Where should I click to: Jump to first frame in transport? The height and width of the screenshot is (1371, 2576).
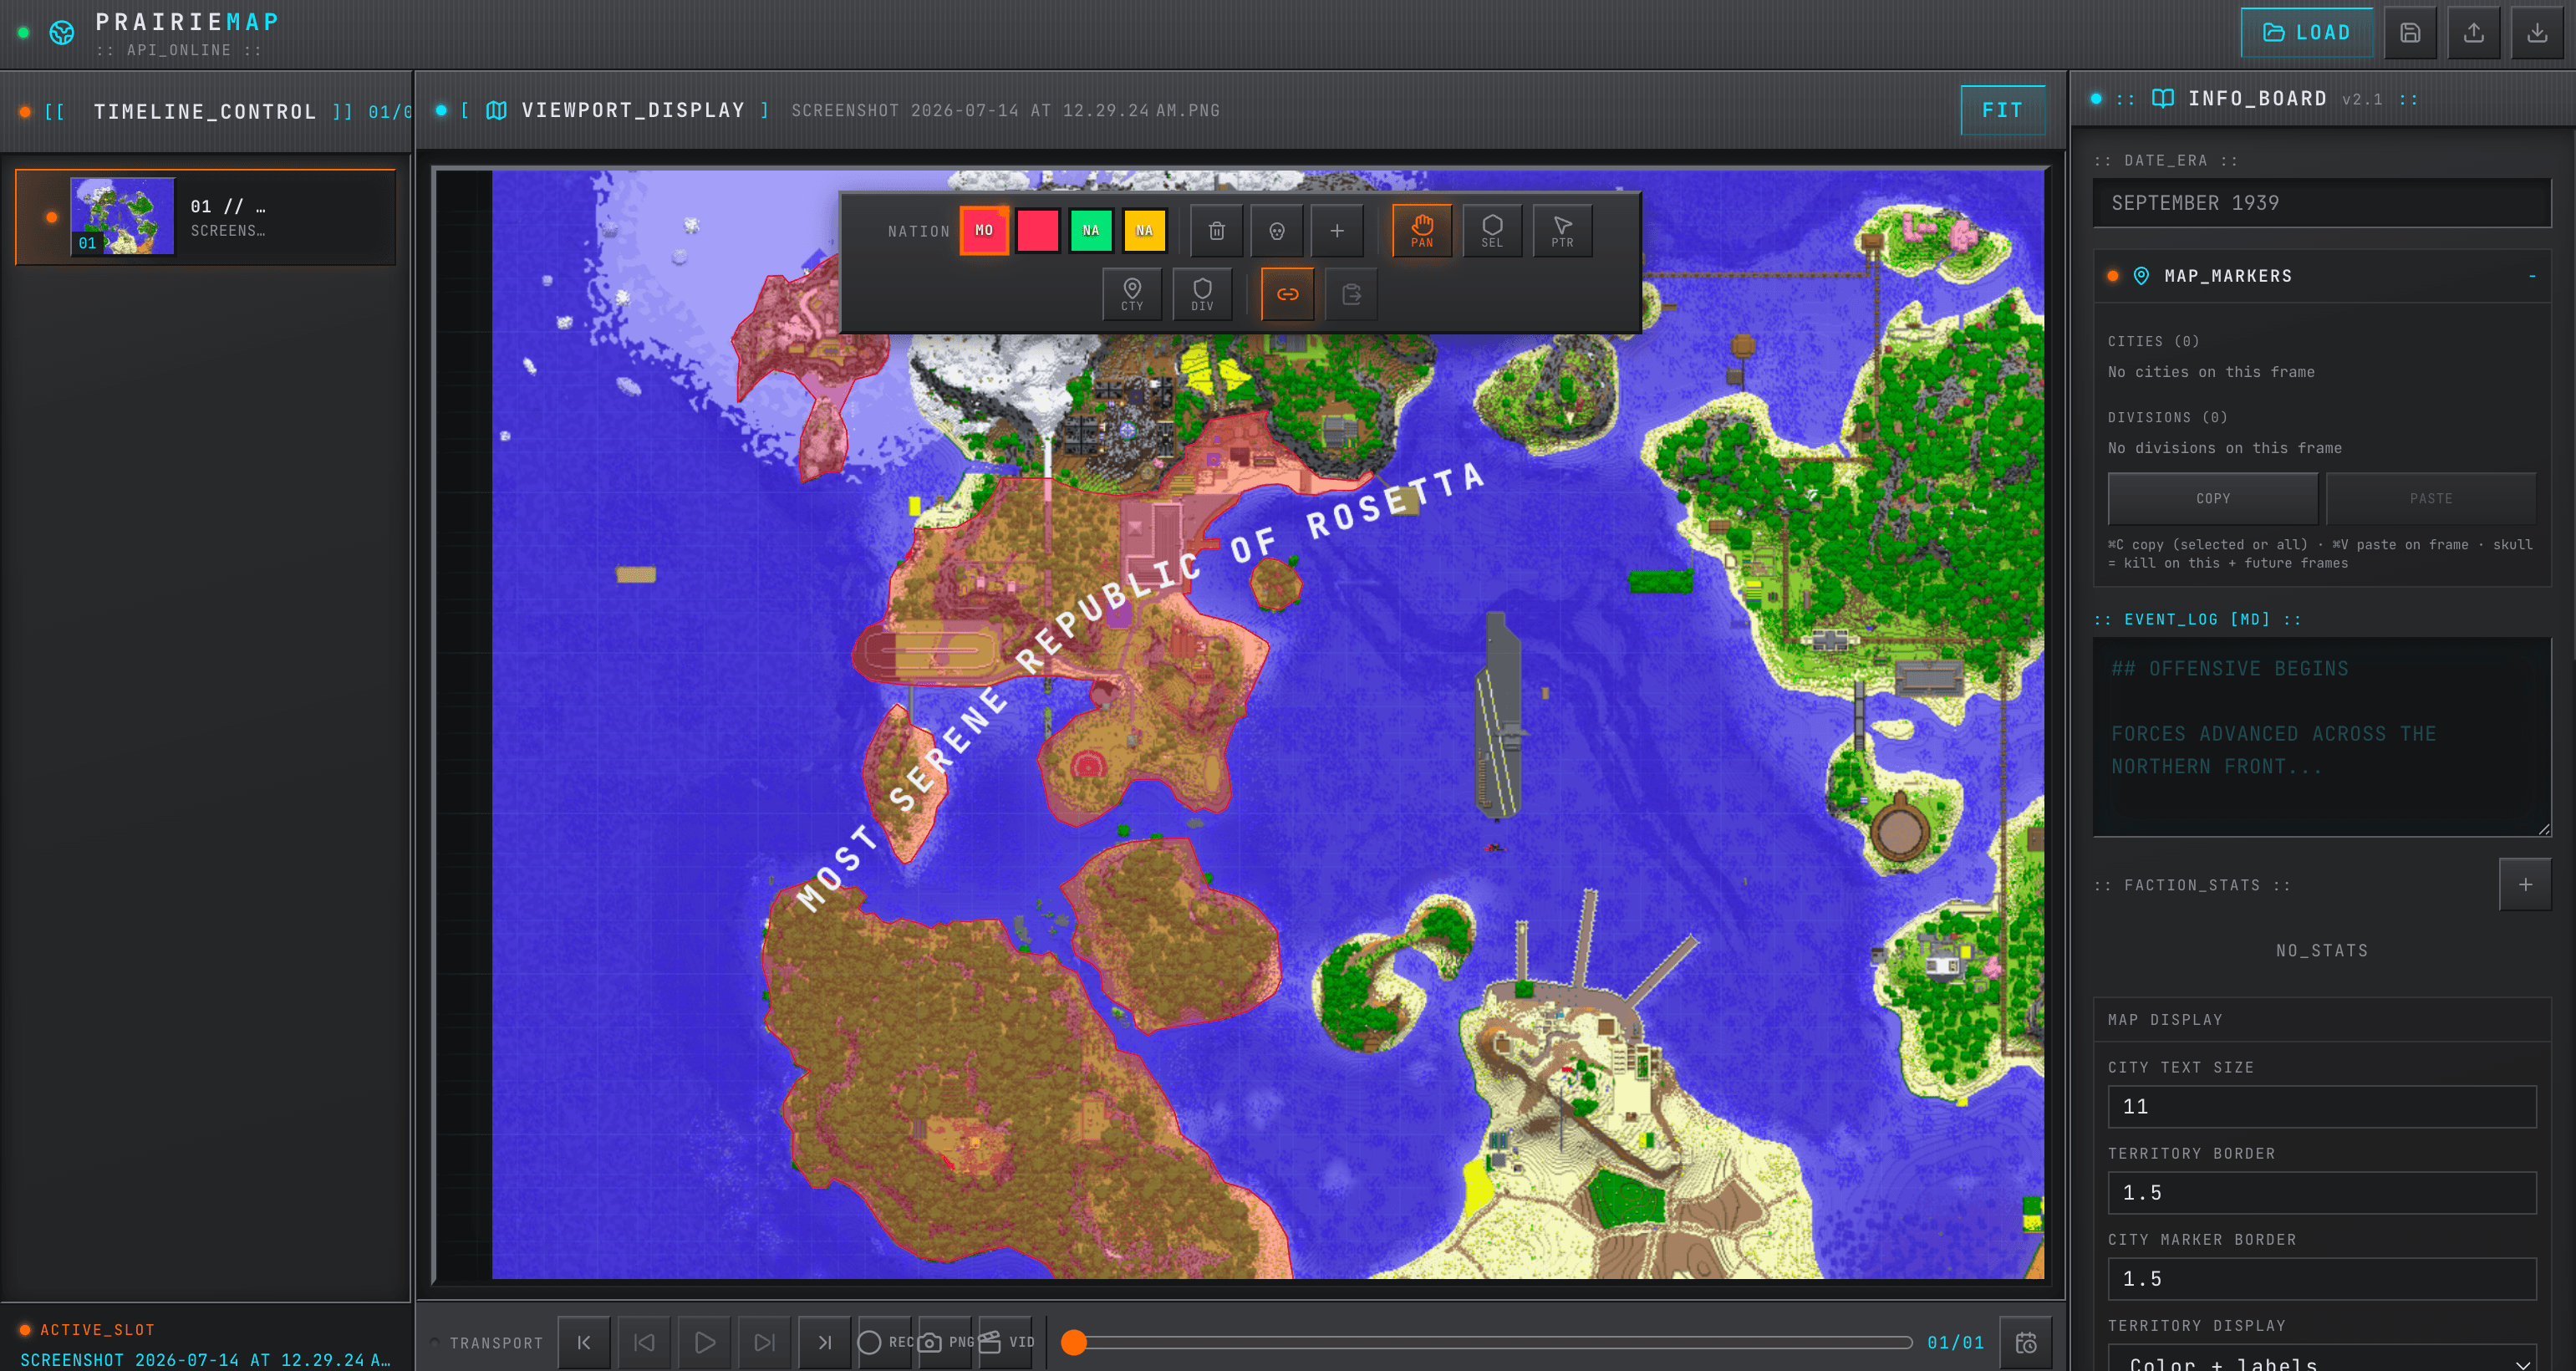(584, 1342)
